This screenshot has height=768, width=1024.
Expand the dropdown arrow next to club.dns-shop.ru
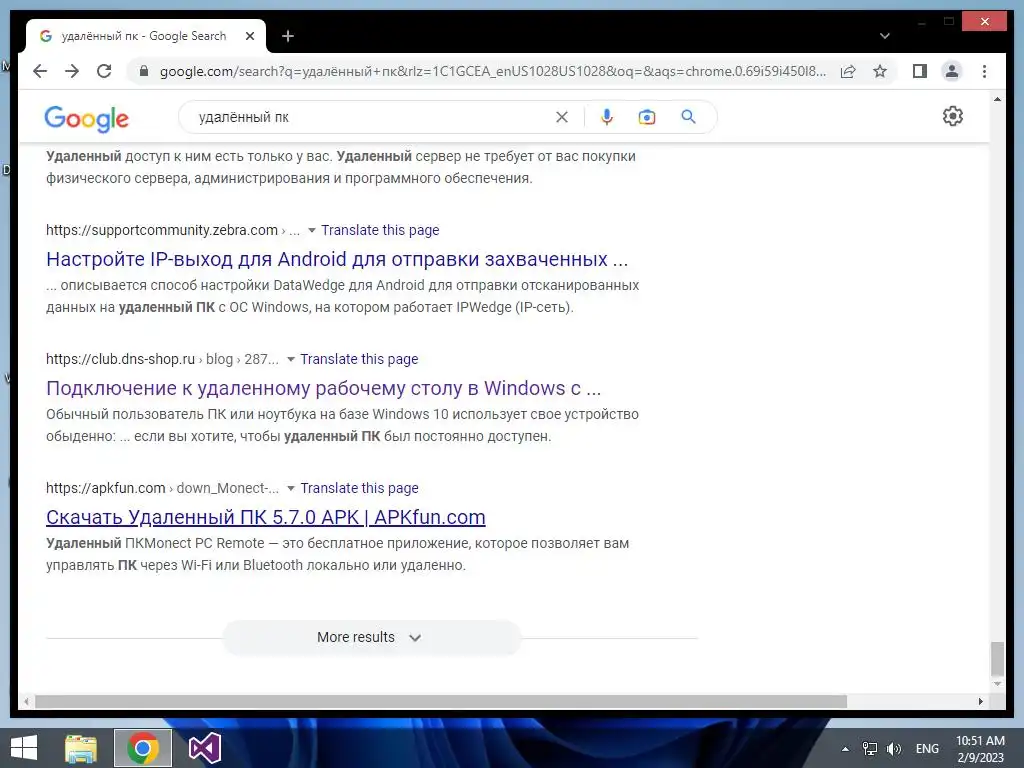click(291, 359)
